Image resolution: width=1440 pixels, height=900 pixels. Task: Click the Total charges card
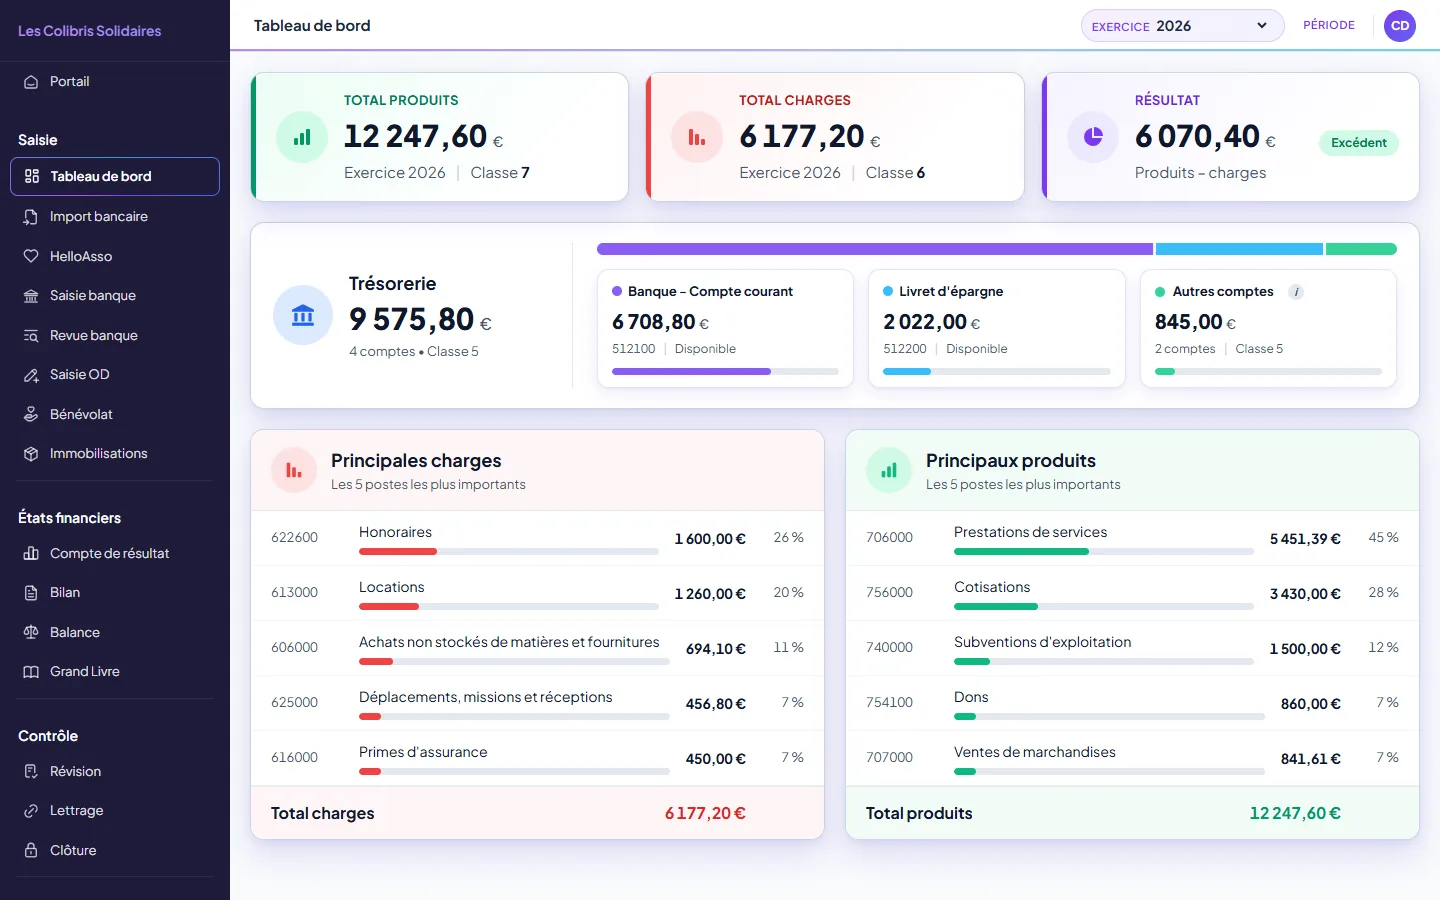pyautogui.click(x=835, y=137)
